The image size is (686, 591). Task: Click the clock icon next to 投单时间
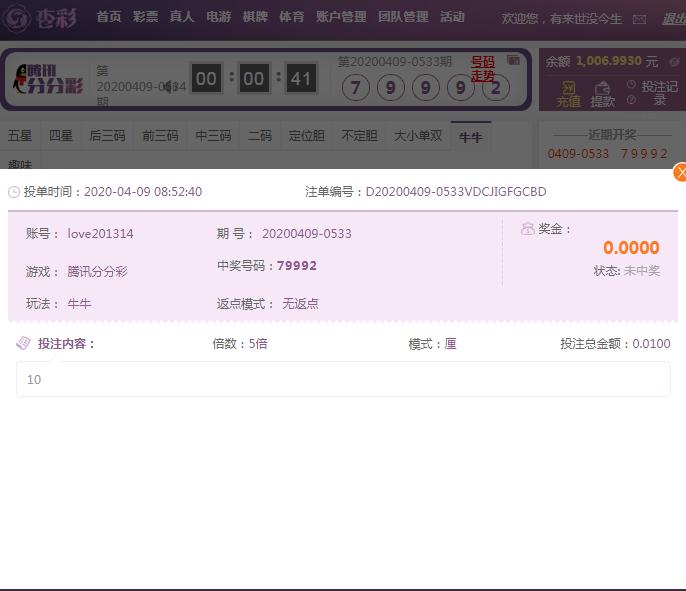click(x=14, y=192)
